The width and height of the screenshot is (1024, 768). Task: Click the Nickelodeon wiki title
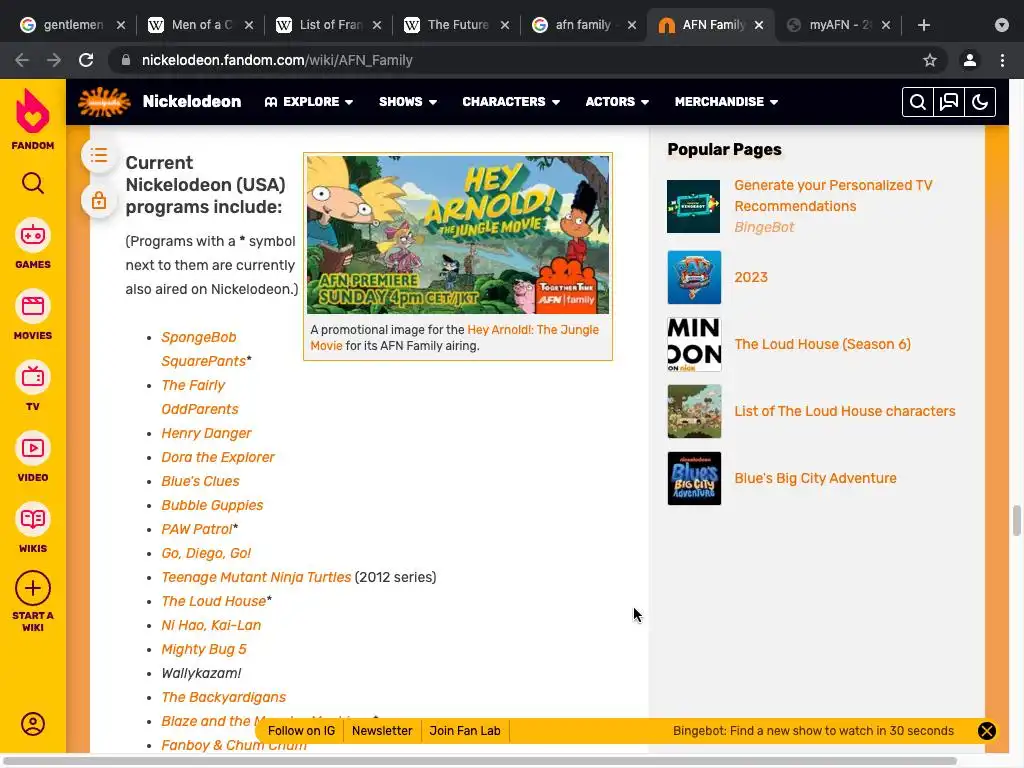(192, 102)
